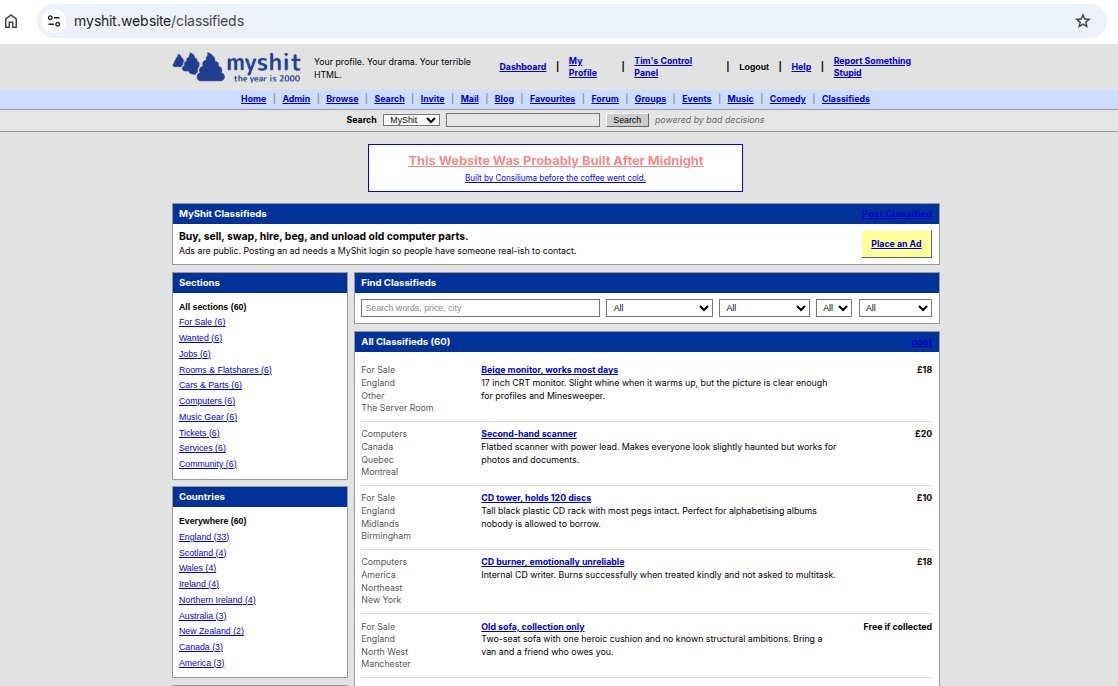Select For Sale (6) section
The width and height of the screenshot is (1118, 686).
coord(202,322)
